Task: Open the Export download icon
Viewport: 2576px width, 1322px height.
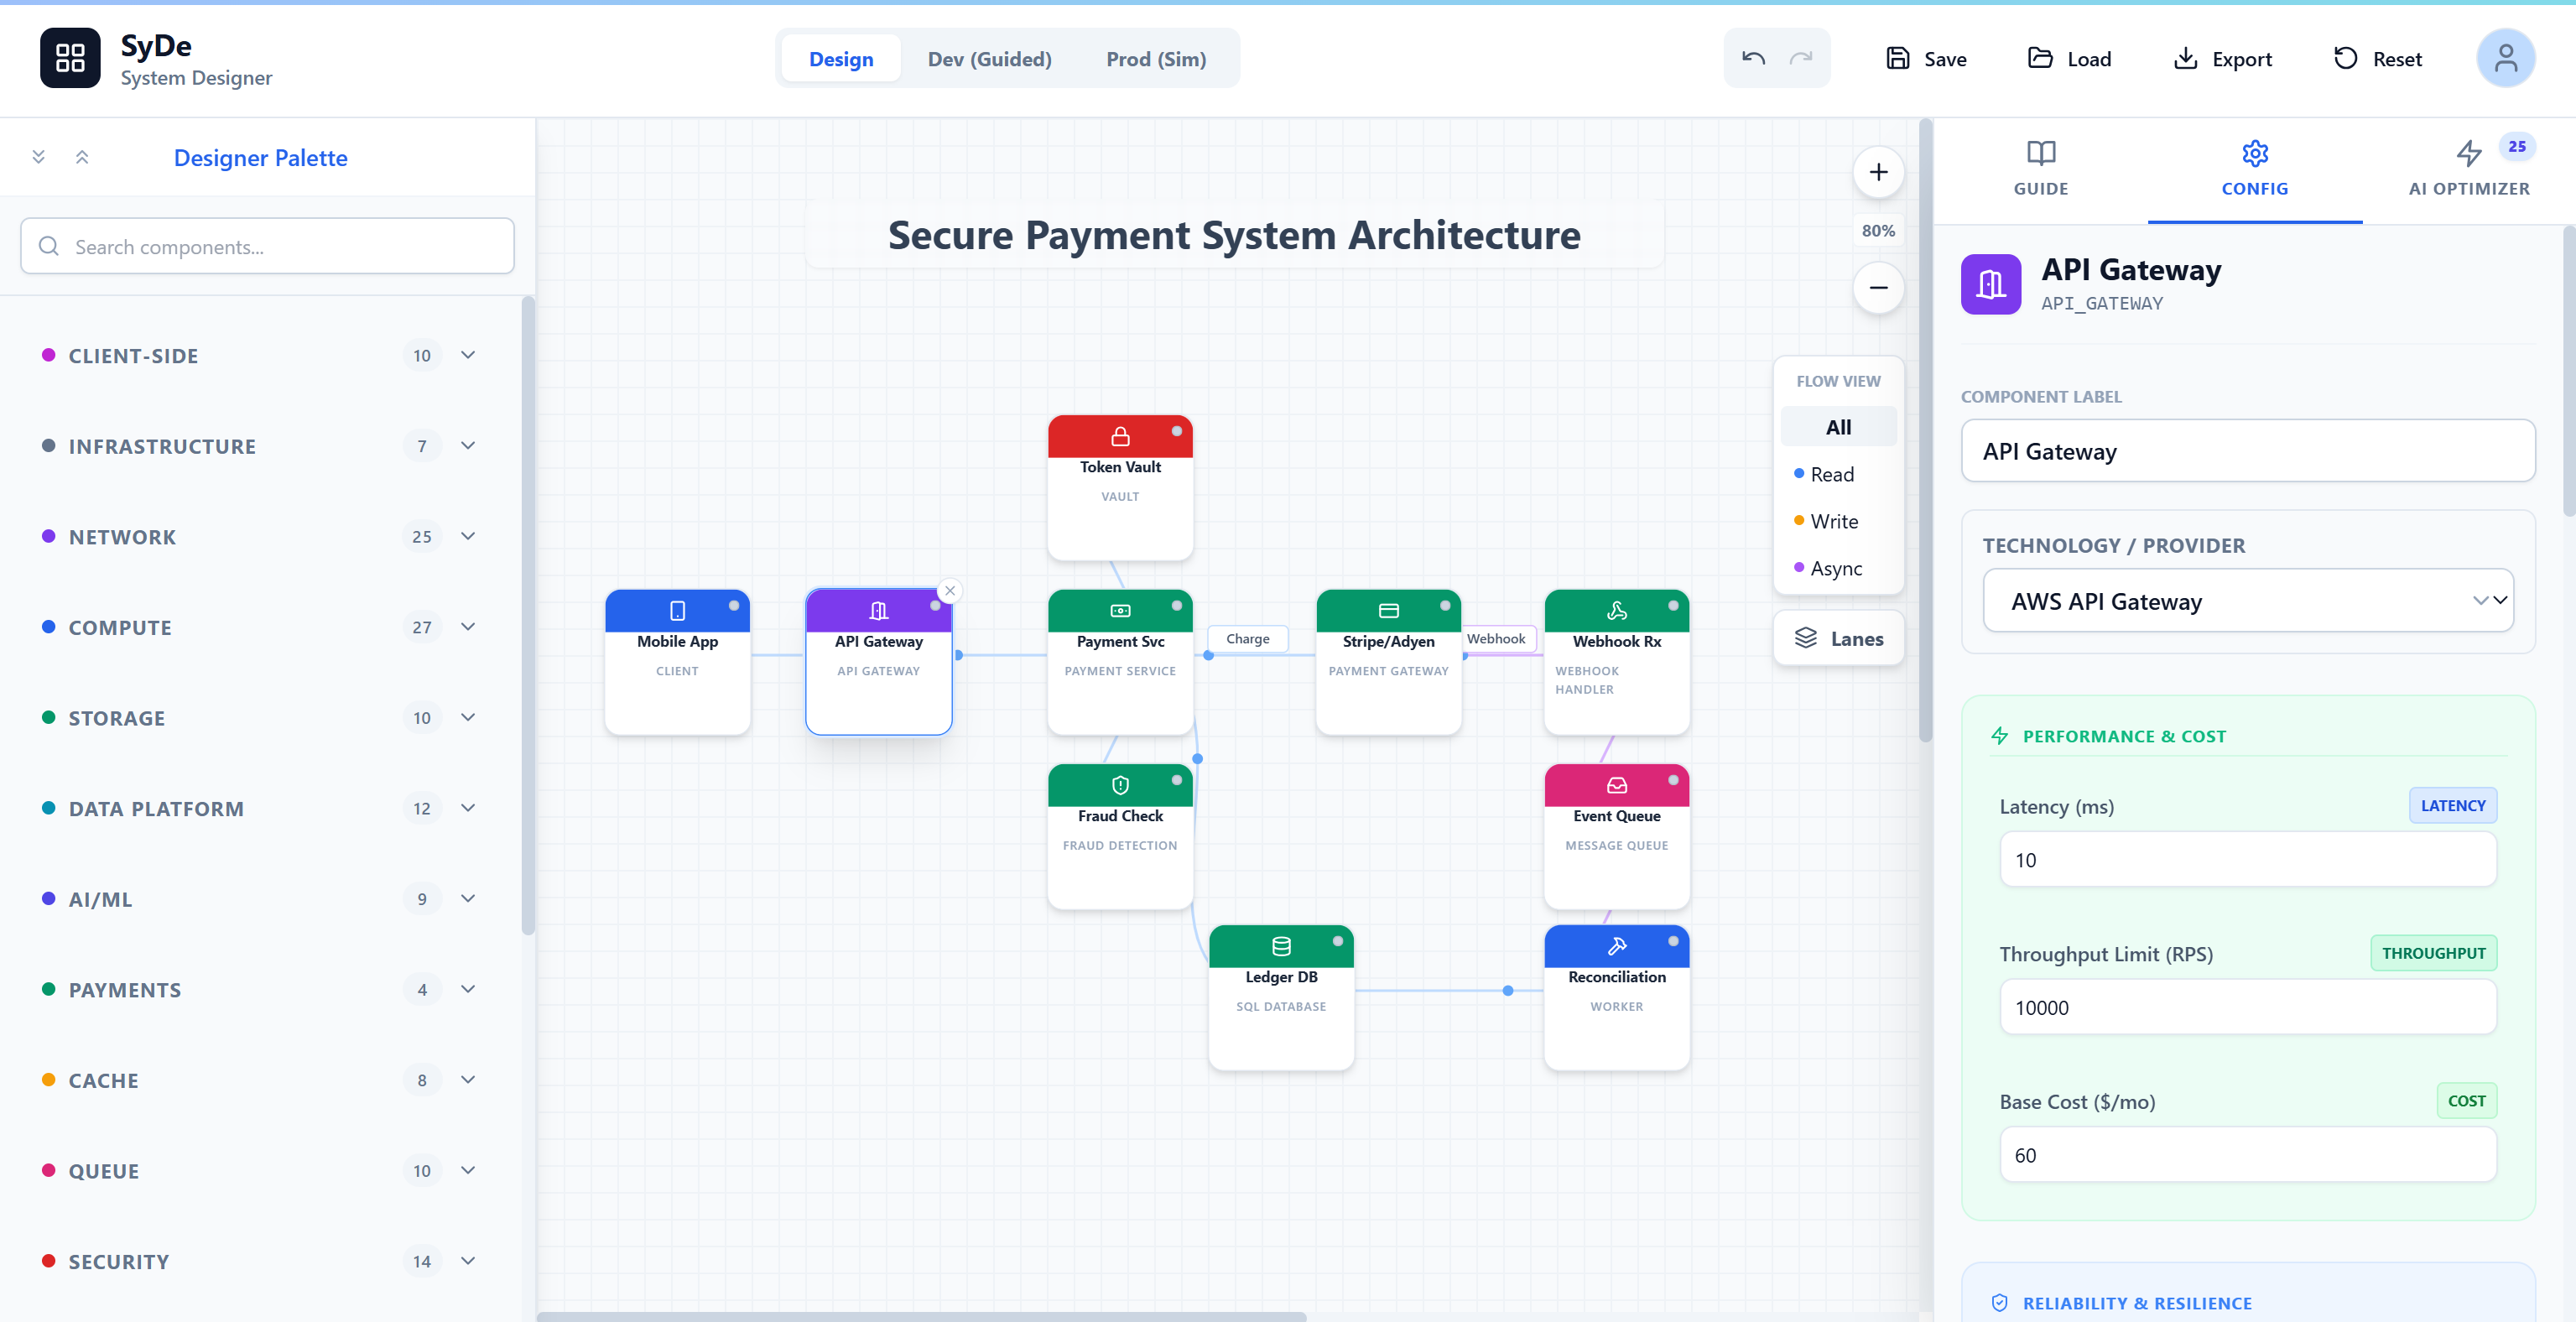Action: (2184, 58)
